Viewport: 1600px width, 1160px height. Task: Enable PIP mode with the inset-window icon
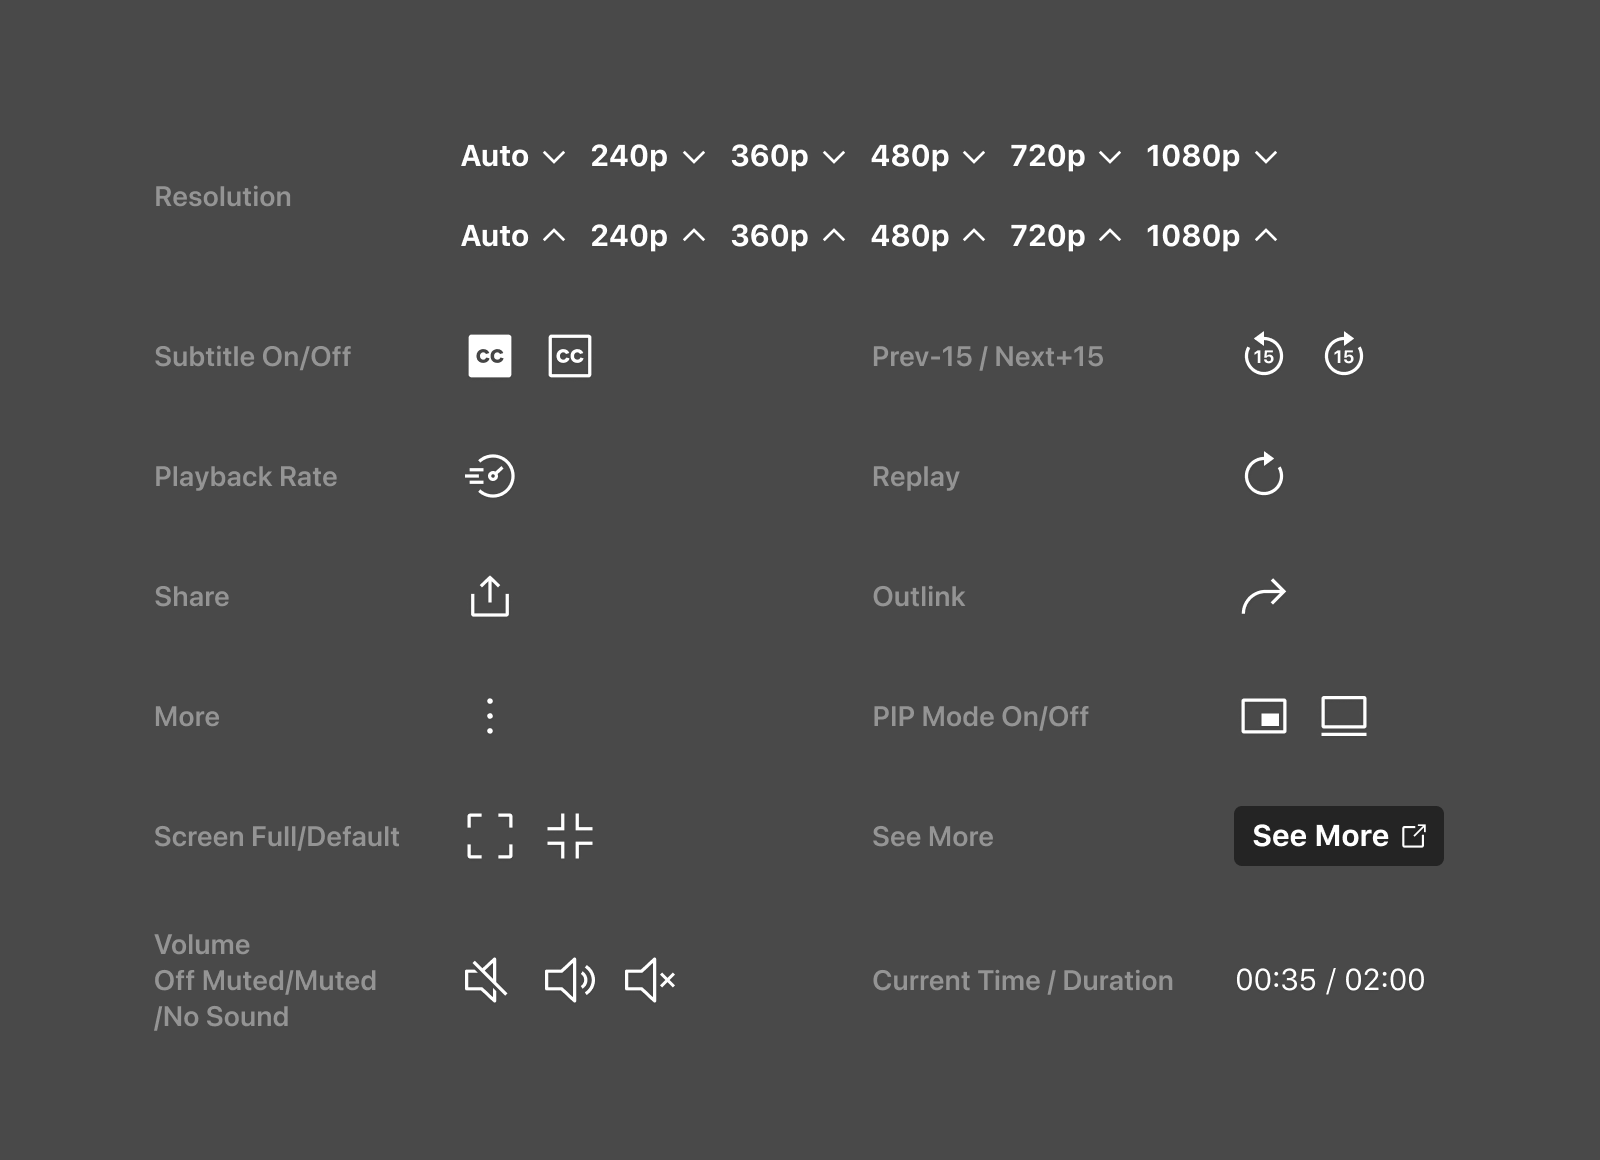[1263, 716]
